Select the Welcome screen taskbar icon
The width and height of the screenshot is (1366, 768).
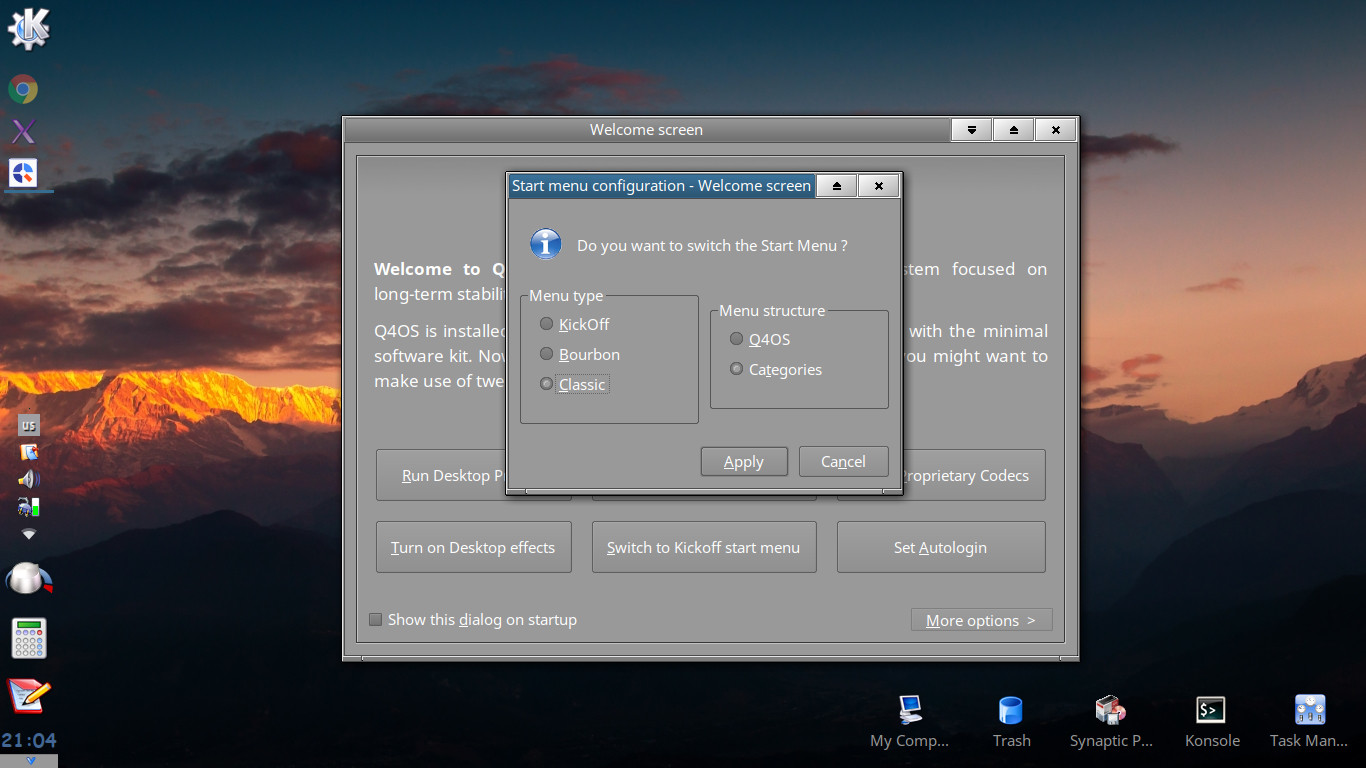coord(23,173)
